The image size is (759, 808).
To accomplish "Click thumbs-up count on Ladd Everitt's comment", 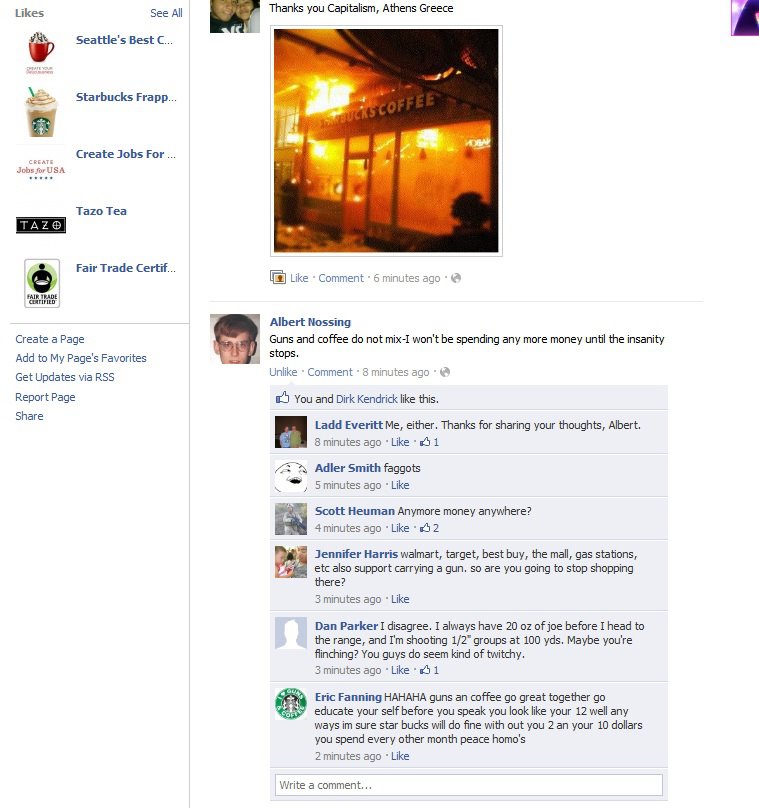I will 429,442.
